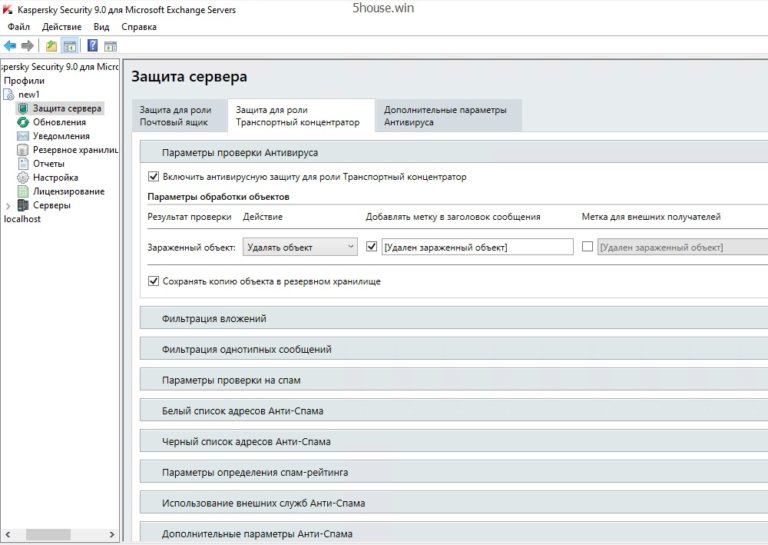This screenshot has width=768, height=545.
Task: Select Защита сервера in the tree
Action: (x=67, y=108)
